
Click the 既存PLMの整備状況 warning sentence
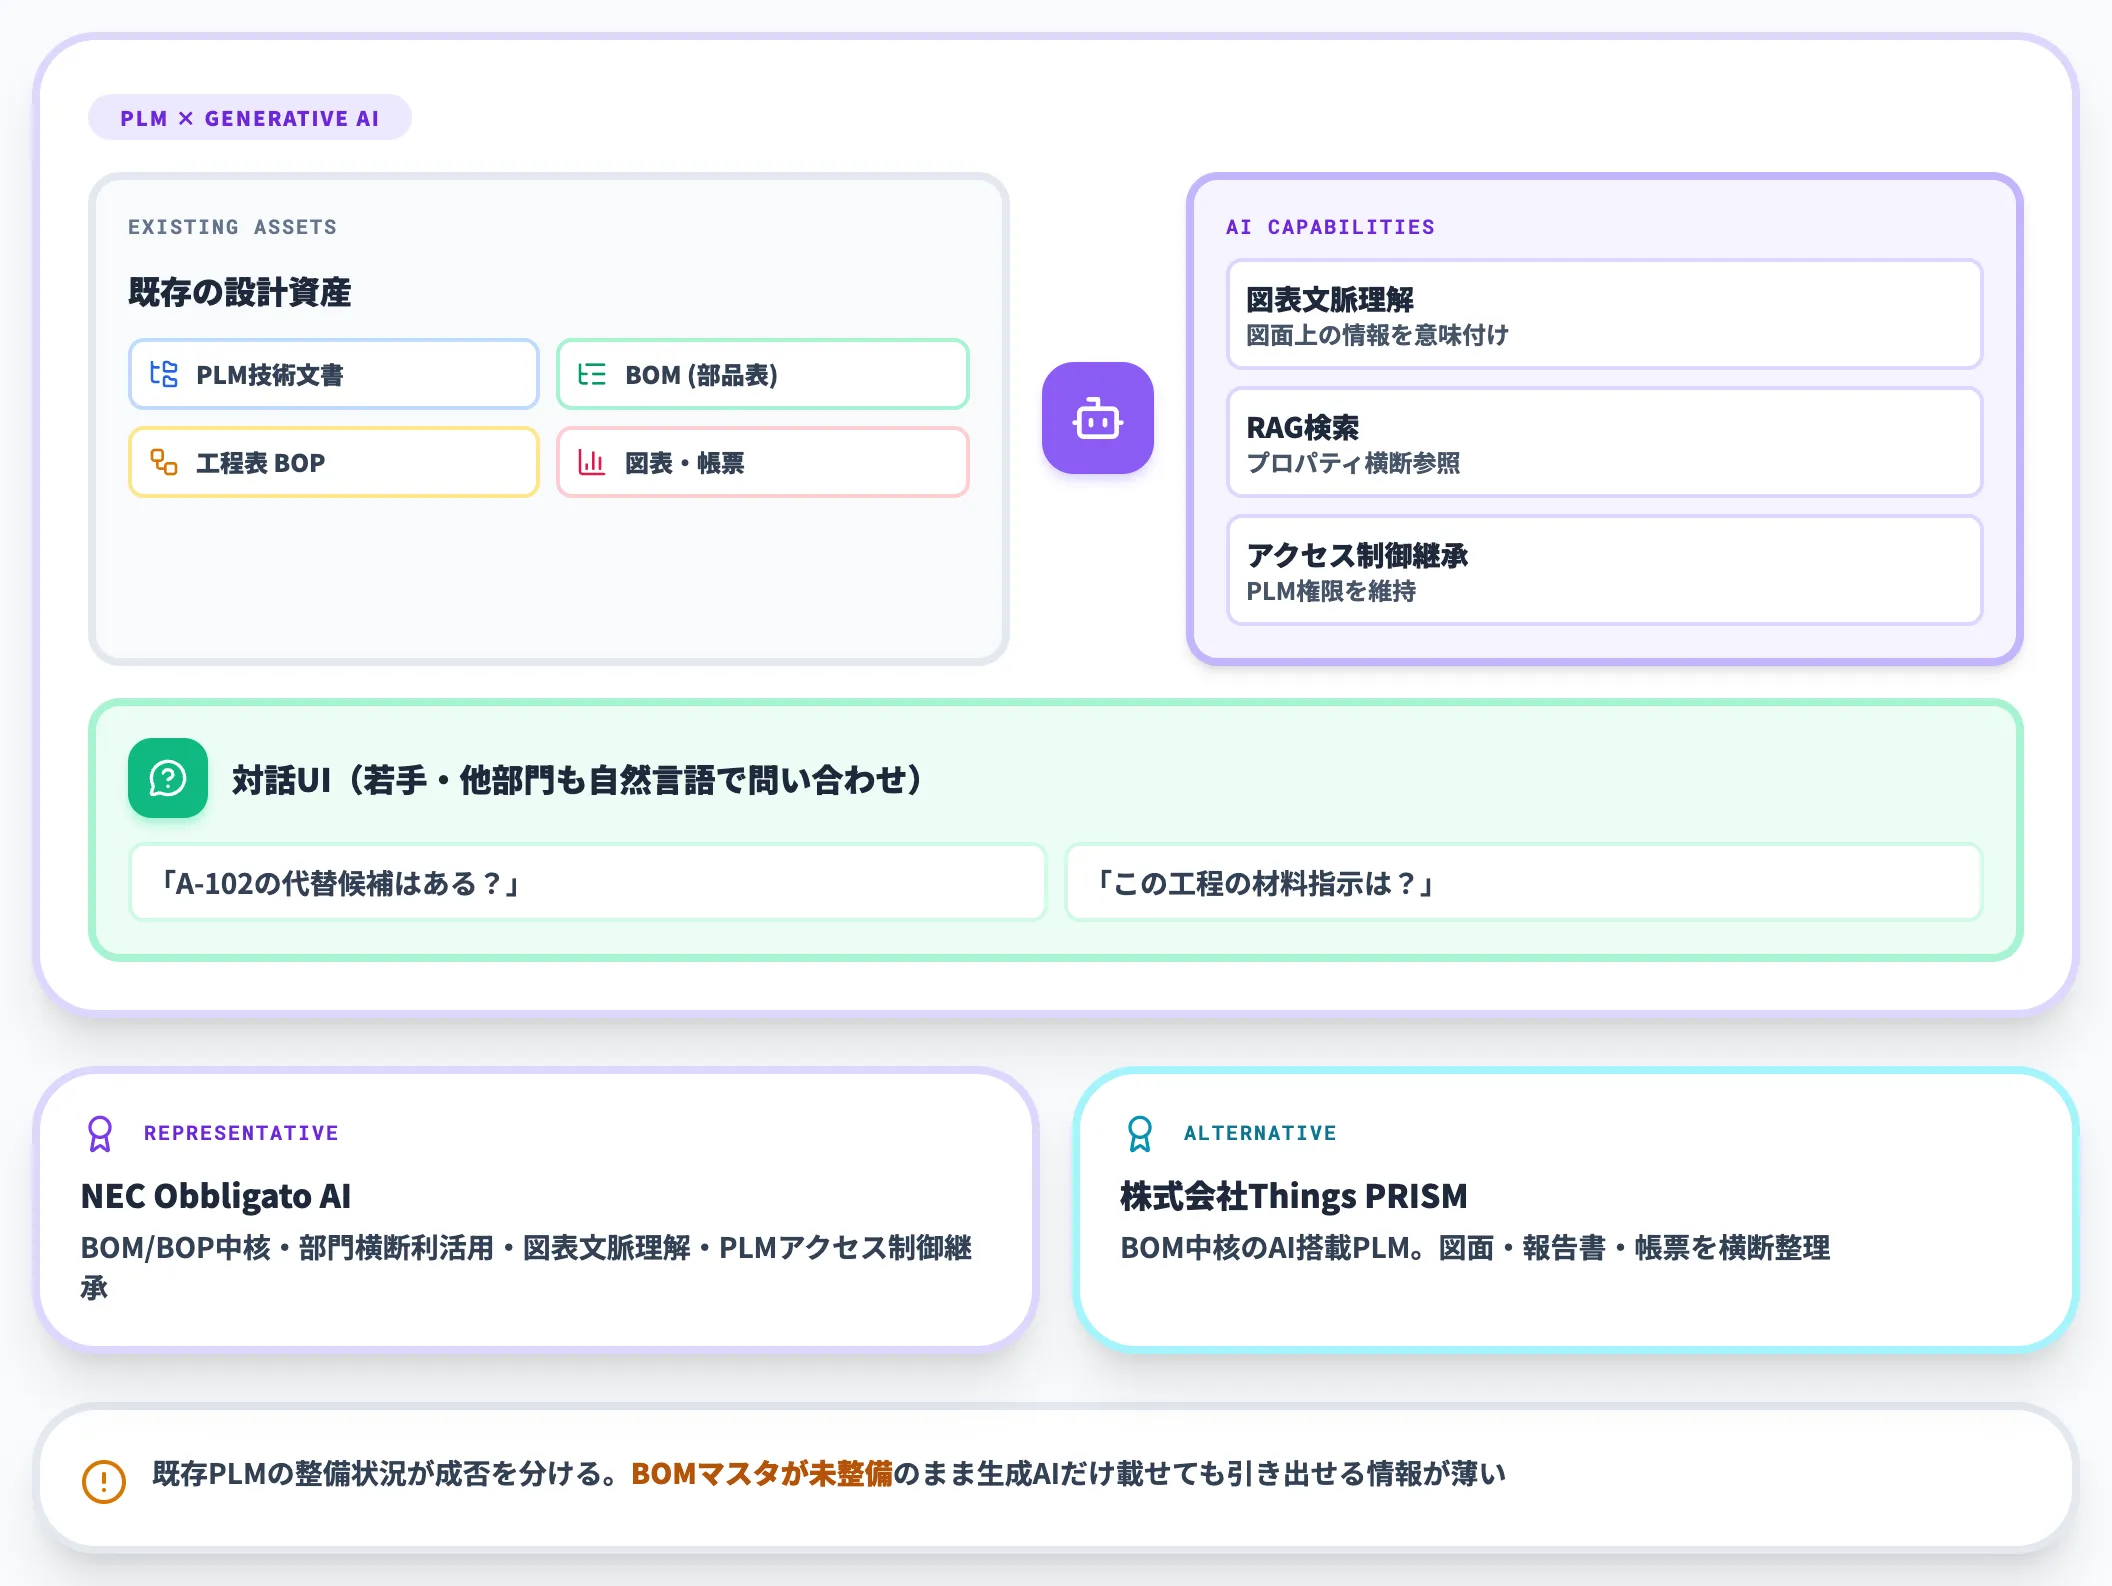829,1474
